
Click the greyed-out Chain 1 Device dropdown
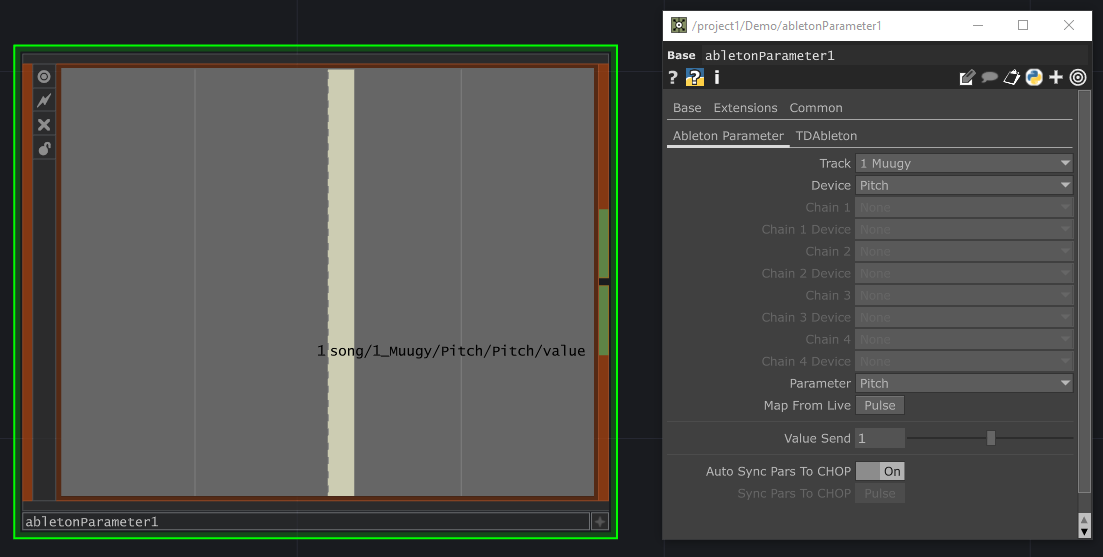pyautogui.click(x=964, y=229)
